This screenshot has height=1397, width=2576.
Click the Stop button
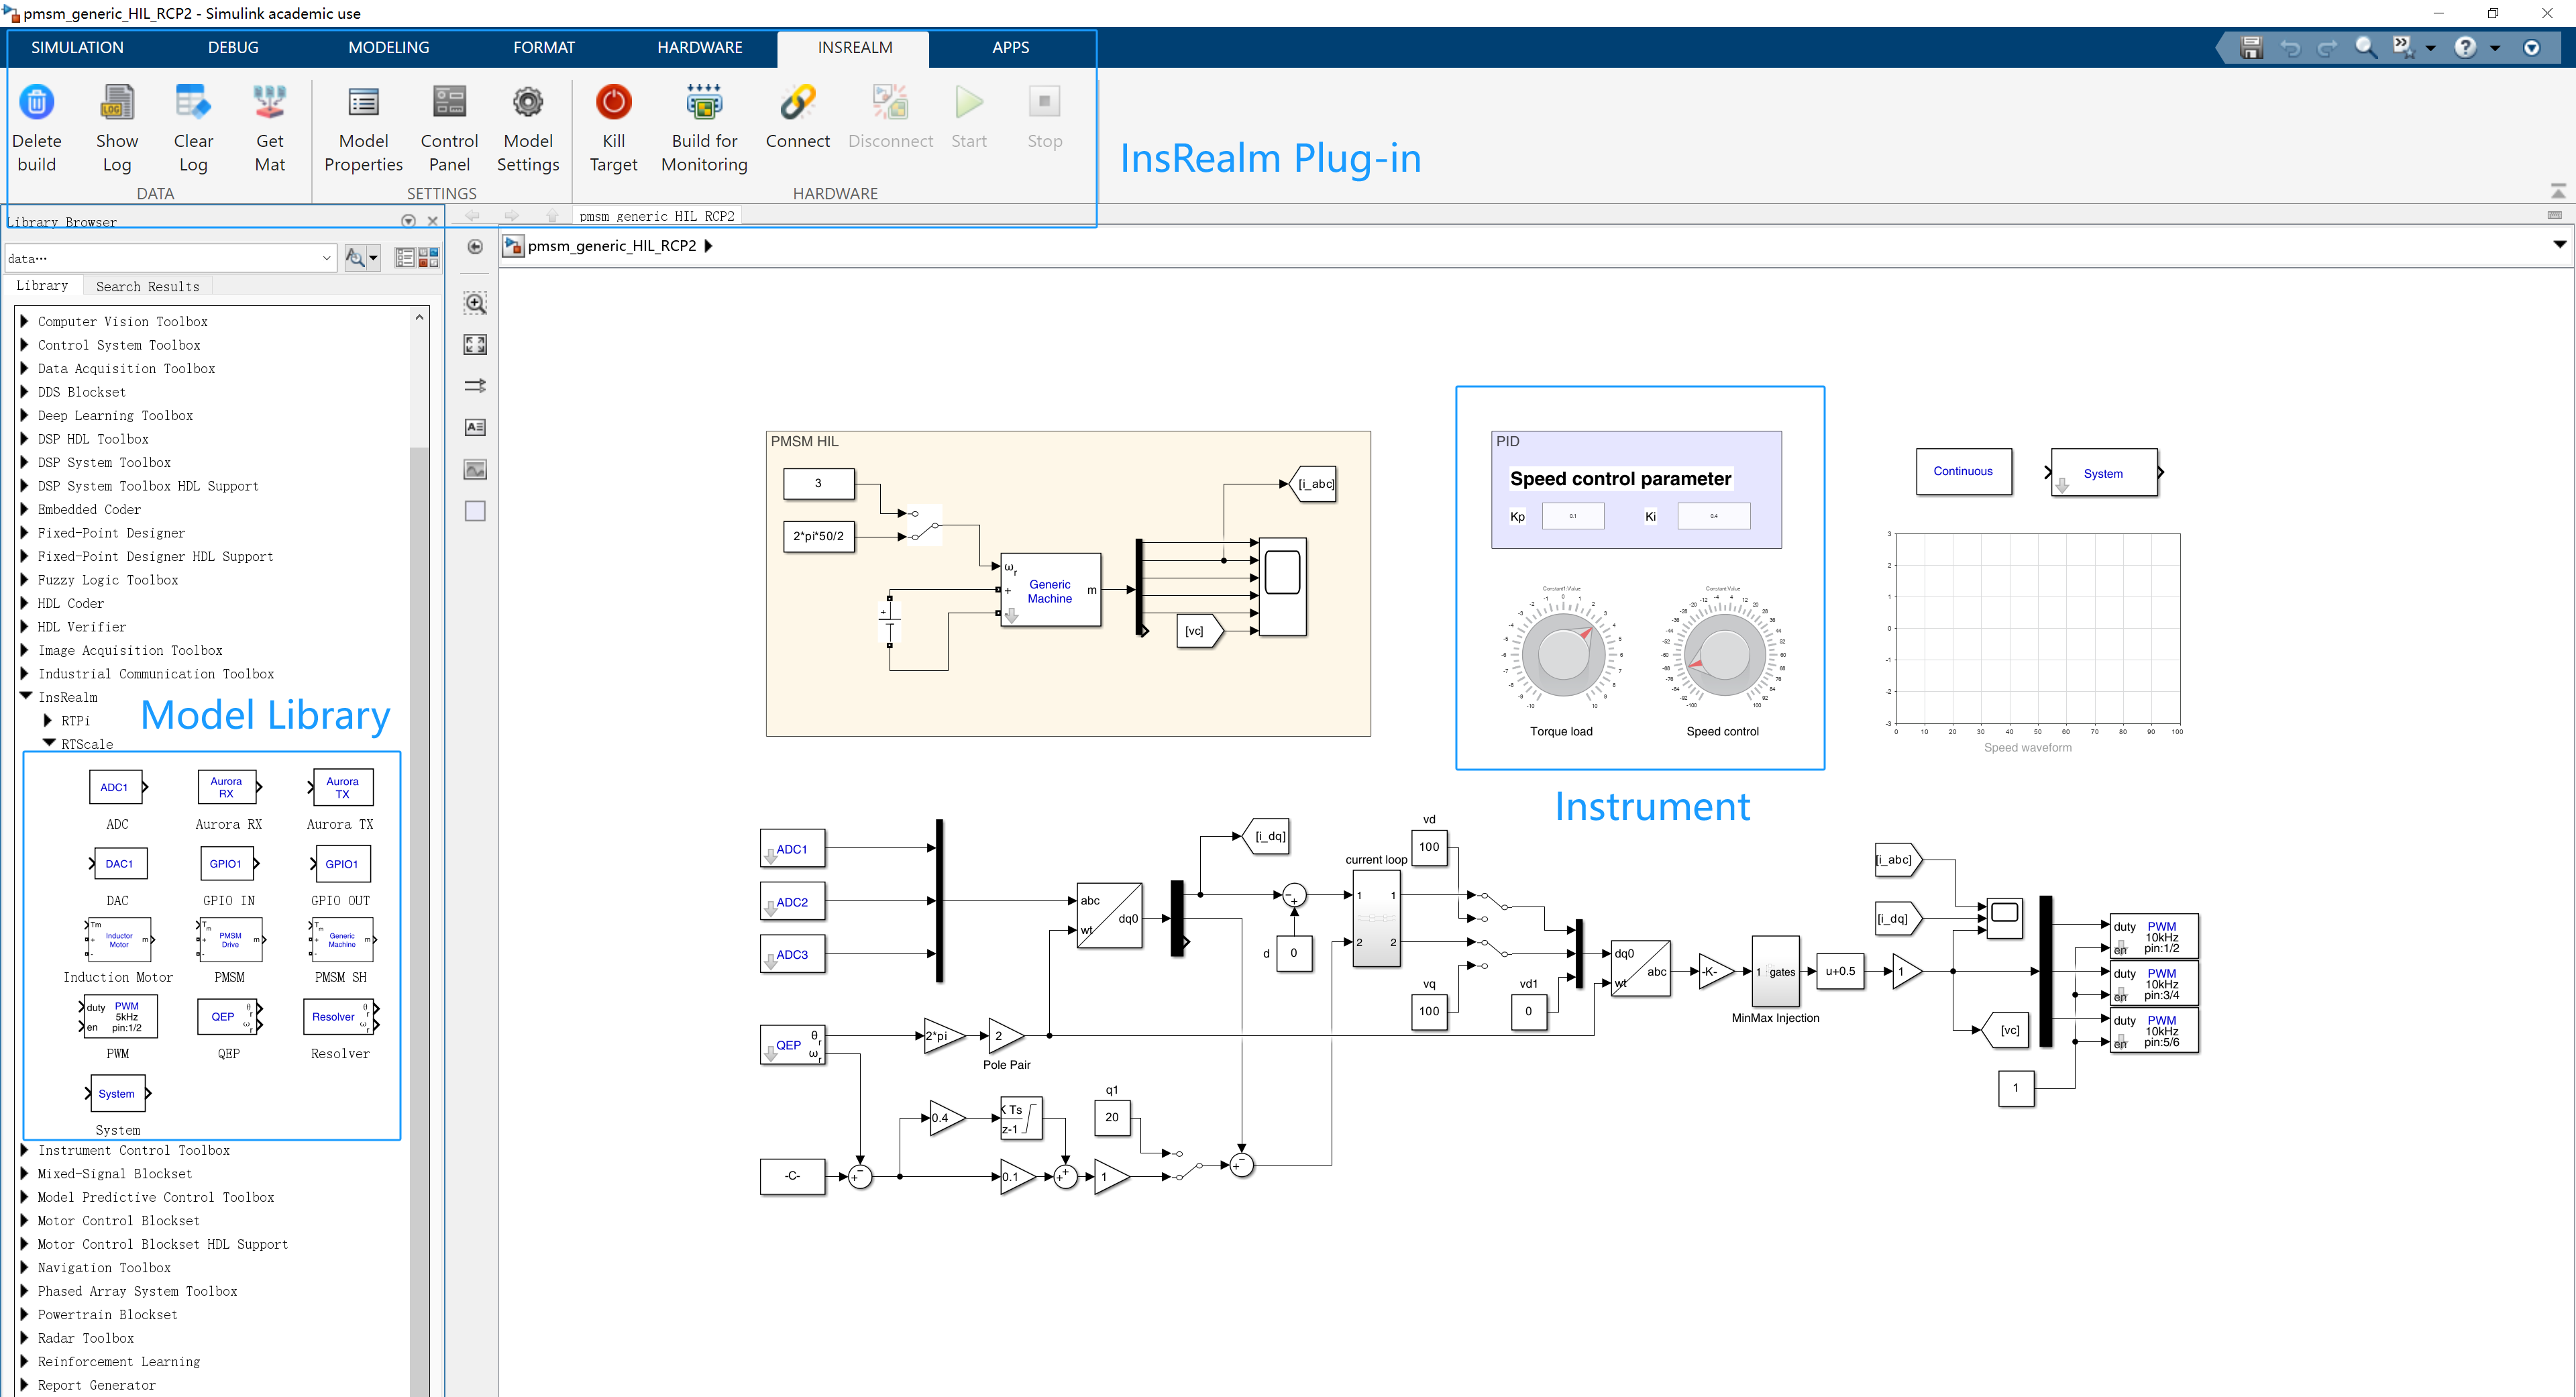click(x=1044, y=102)
